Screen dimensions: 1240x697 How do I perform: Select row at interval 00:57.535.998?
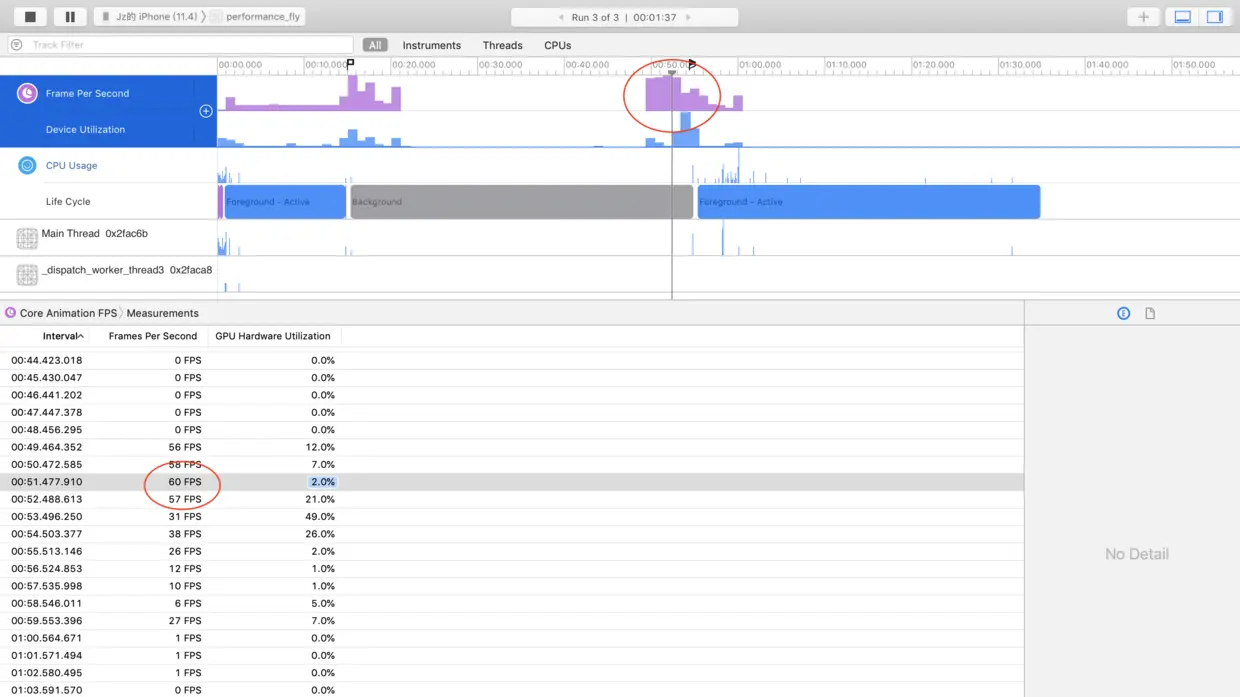pyautogui.click(x=511, y=586)
